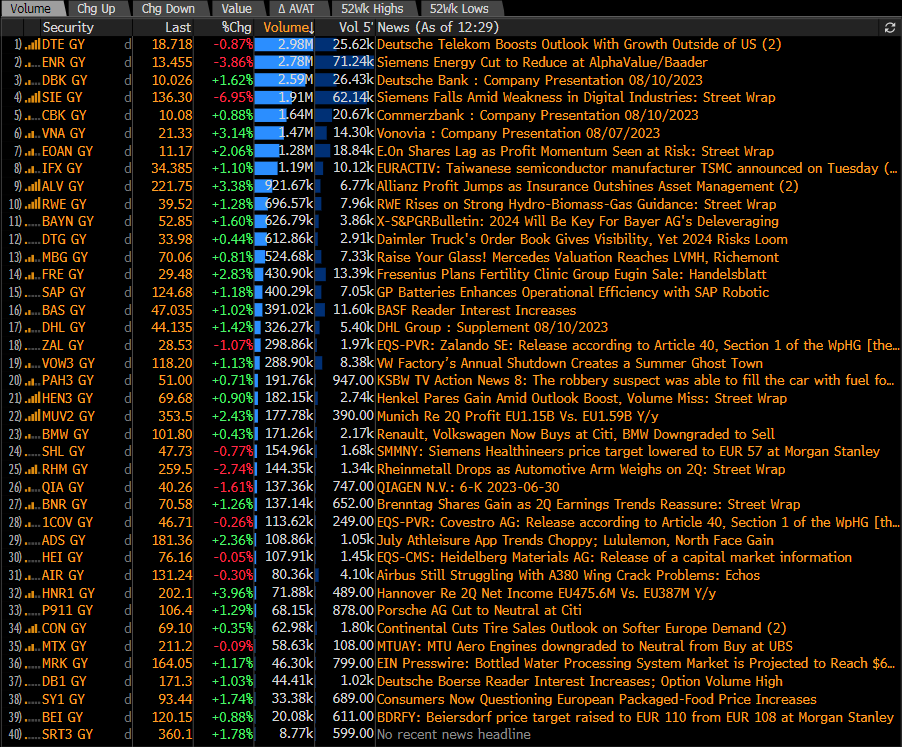Open Rheinmetall Drops as Automotive Arm headline
Screen dimensions: 902x747
click(581, 469)
